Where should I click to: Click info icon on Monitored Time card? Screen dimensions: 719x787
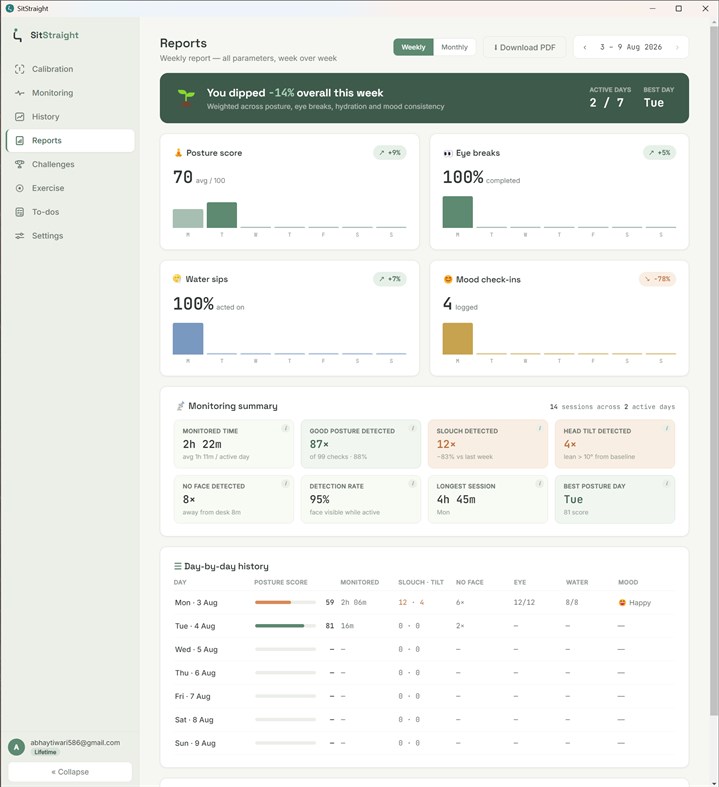(x=285, y=428)
